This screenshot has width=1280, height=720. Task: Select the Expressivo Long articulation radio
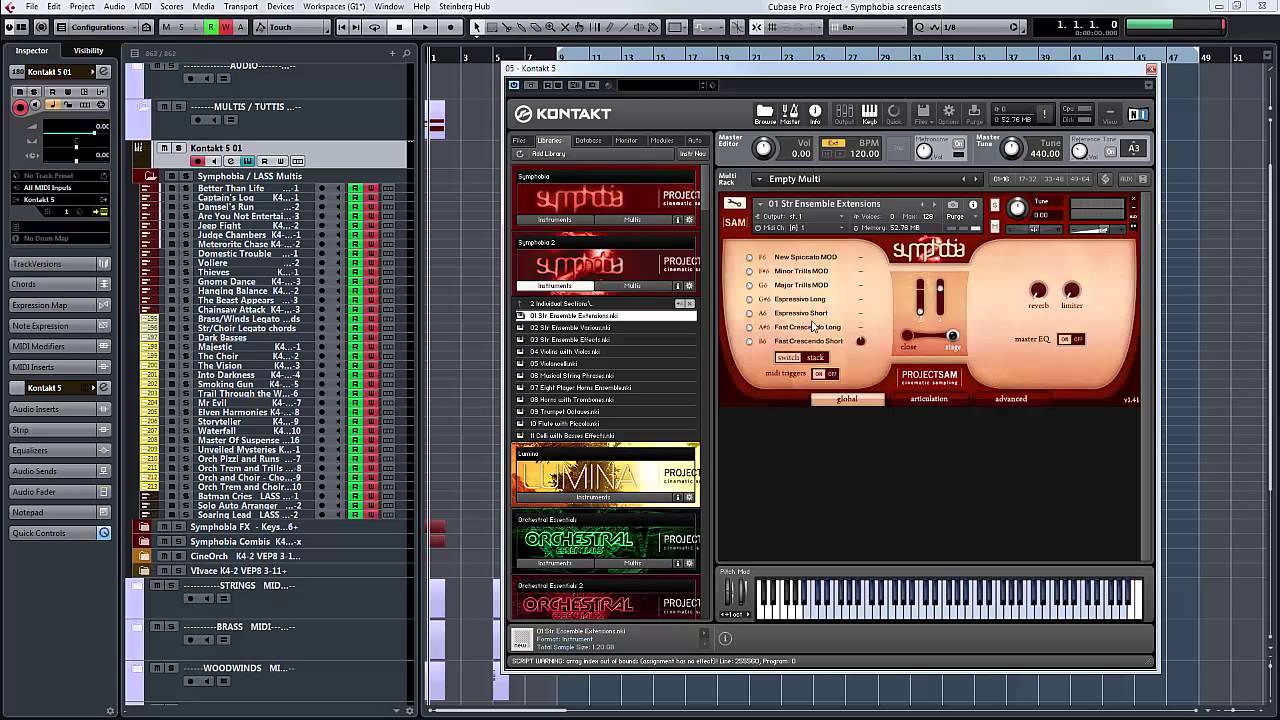click(x=749, y=299)
